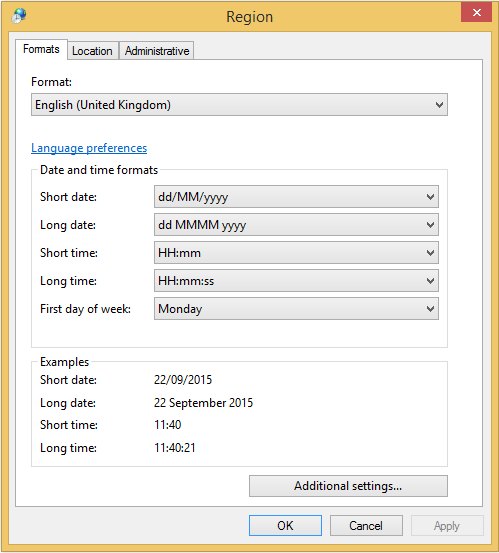Expand the English (United Kingdom) format dropdown

pyautogui.click(x=239, y=105)
